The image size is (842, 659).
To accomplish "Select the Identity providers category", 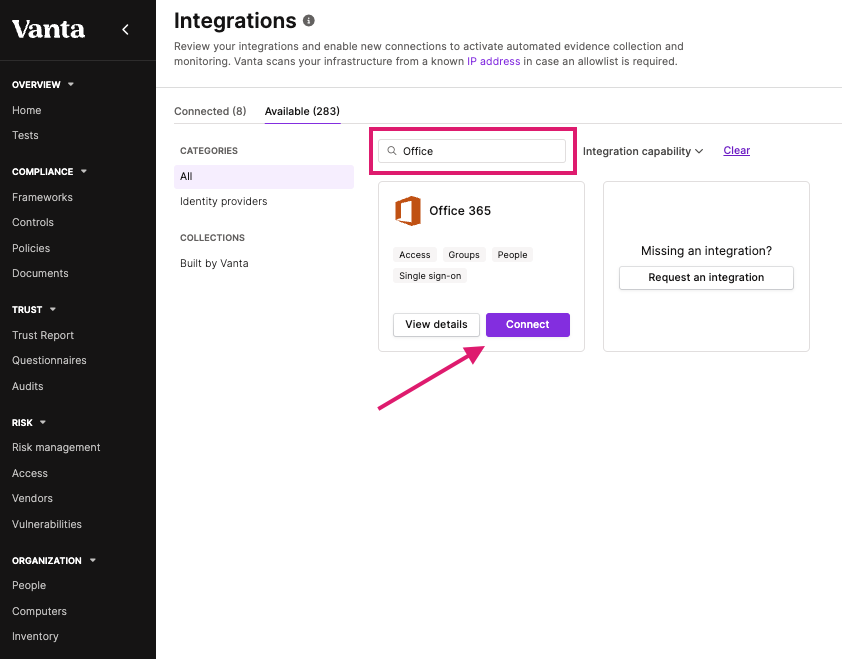I will [x=223, y=201].
